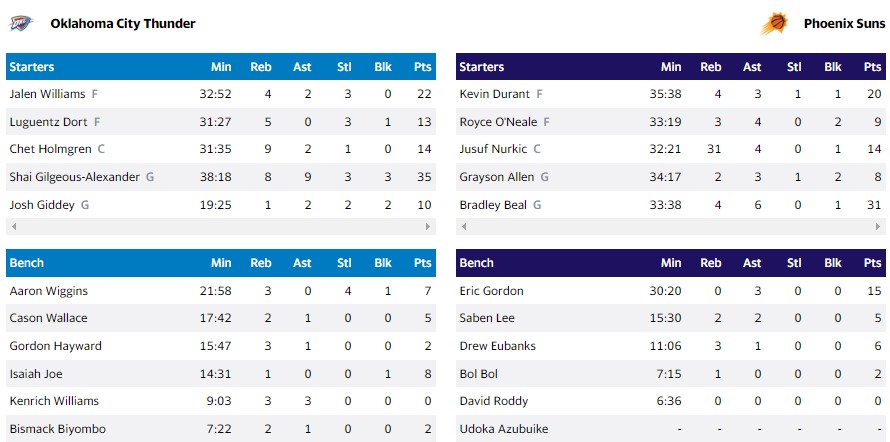890x442 pixels.
Task: Click left scroll arrow under Thunder starters
Action: point(12,227)
